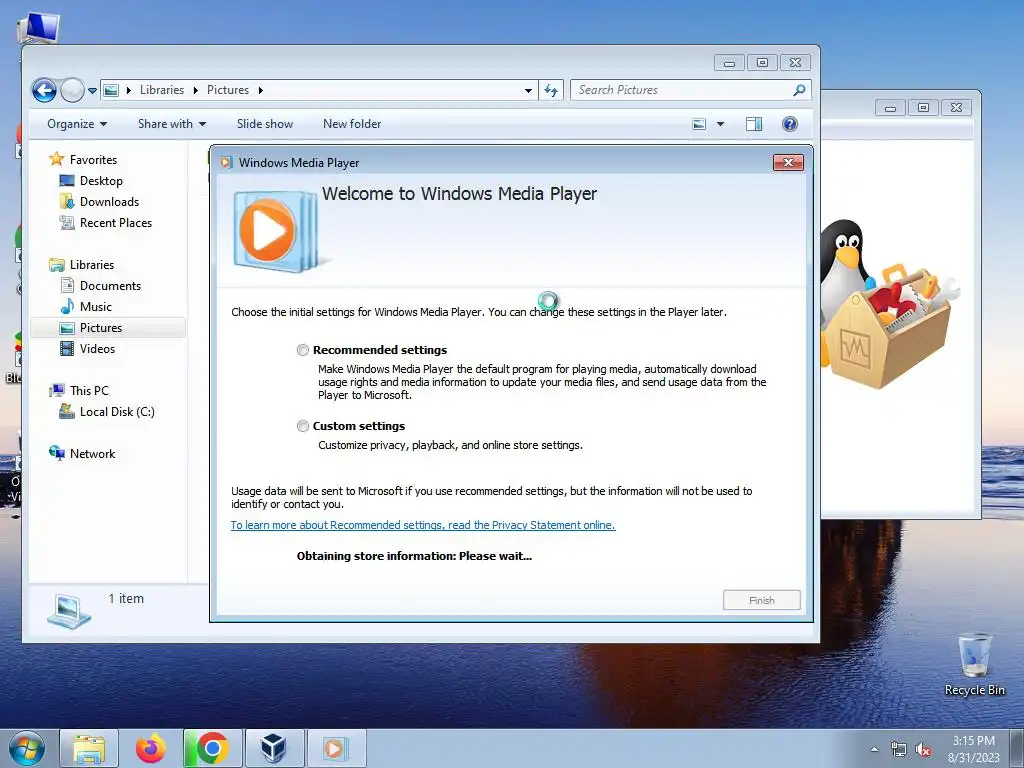Select the Recommended settings radio button

(x=302, y=350)
